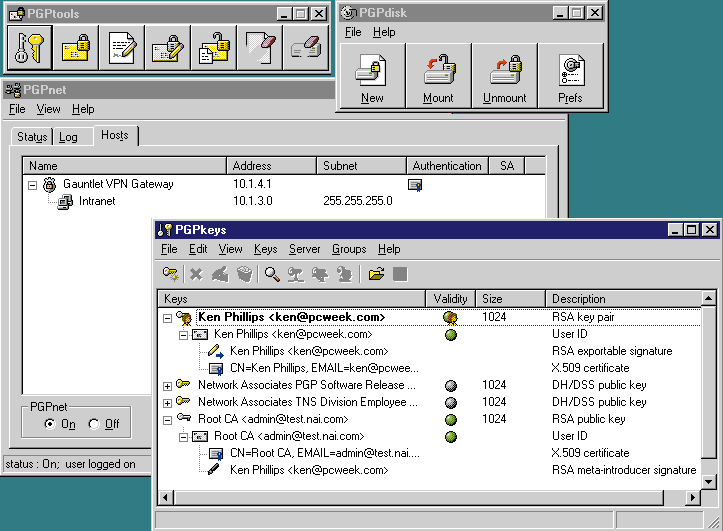Click Send key to server icon in PGPkeys
723x531 pixels.
pyautogui.click(x=296, y=274)
